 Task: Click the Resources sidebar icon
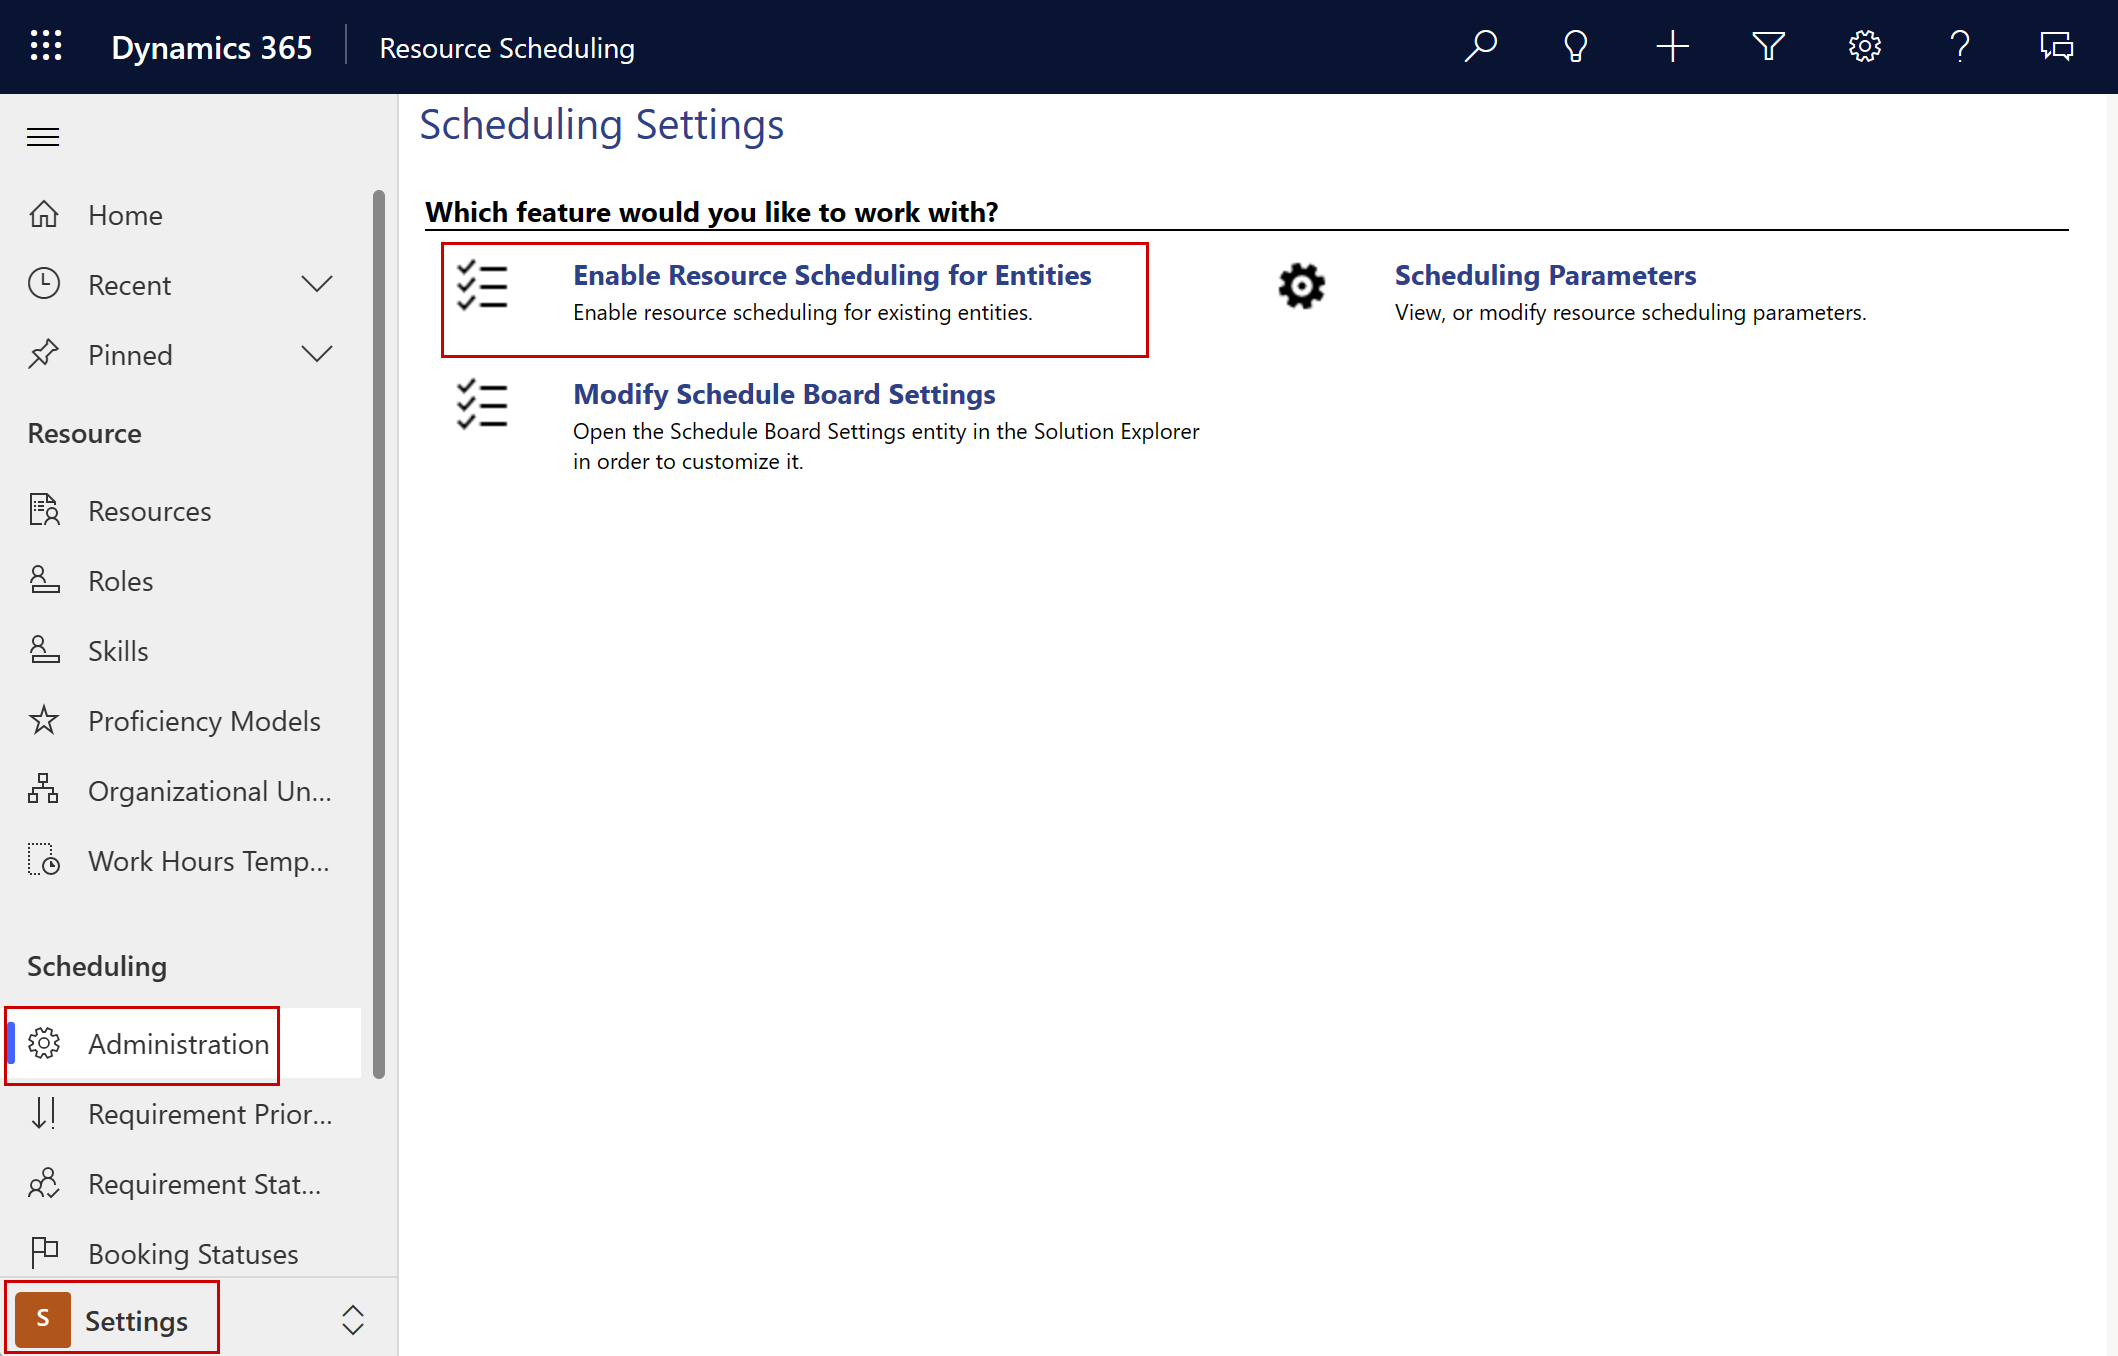(x=43, y=510)
